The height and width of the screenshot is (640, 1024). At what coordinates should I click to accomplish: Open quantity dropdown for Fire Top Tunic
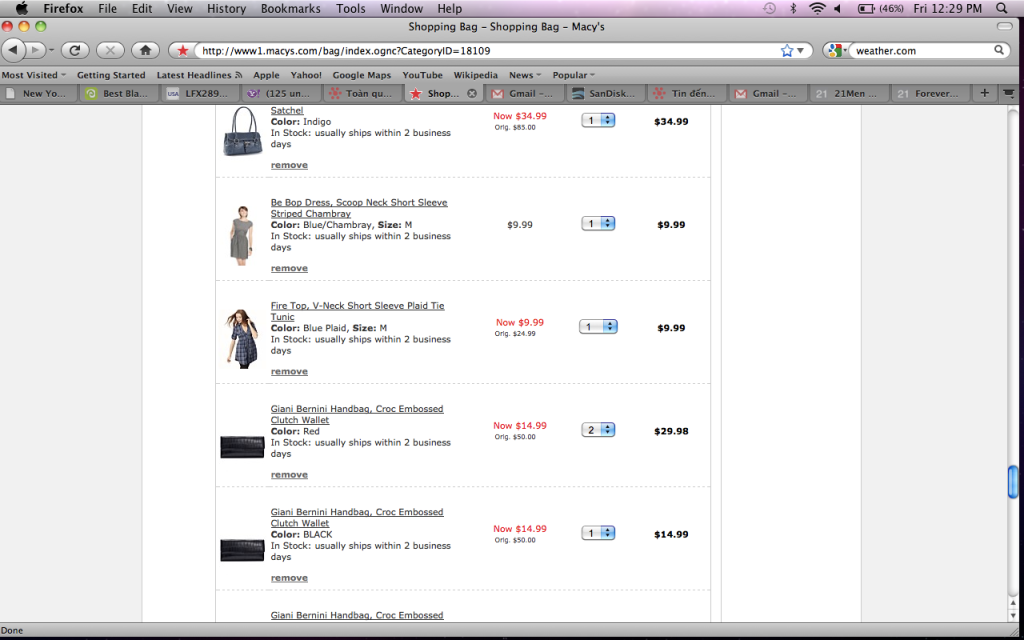[598, 327]
